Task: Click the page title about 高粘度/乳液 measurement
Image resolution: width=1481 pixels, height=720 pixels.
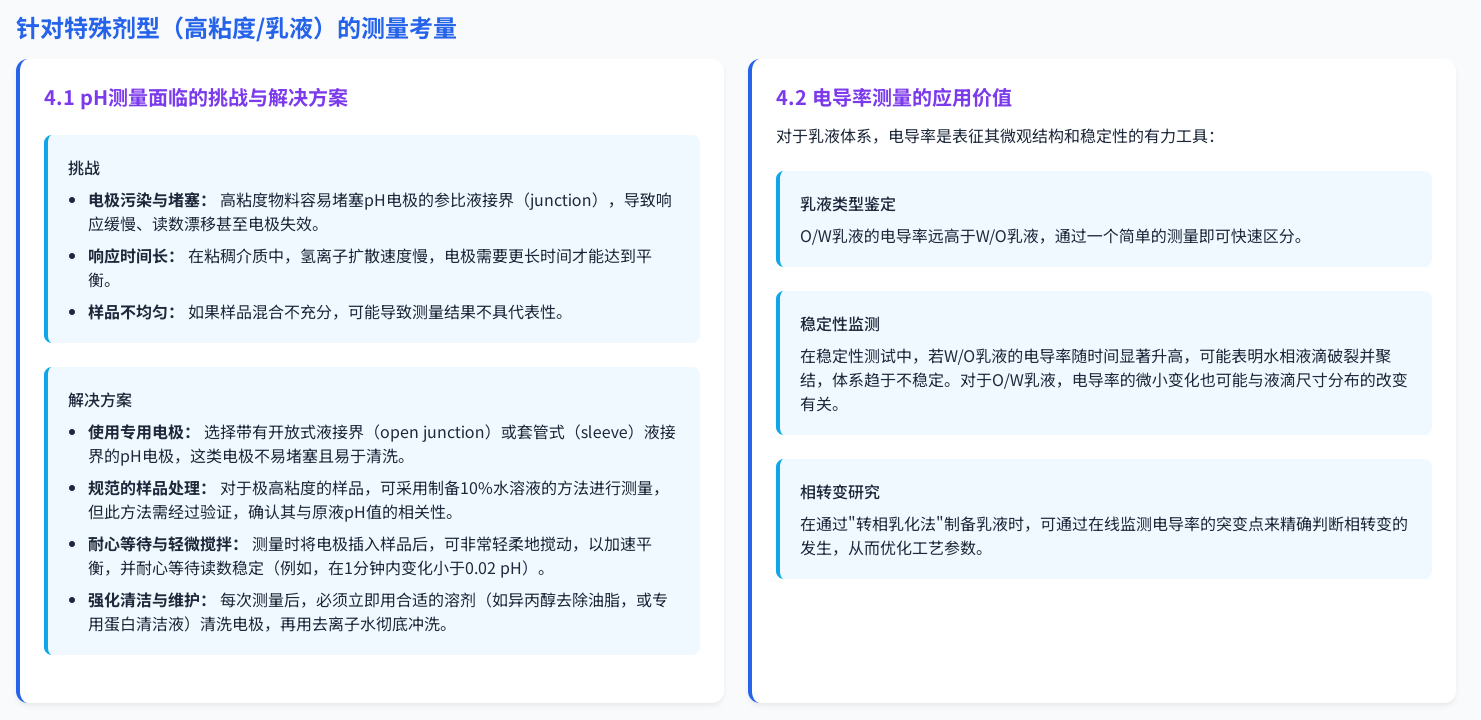Action: click(x=236, y=29)
